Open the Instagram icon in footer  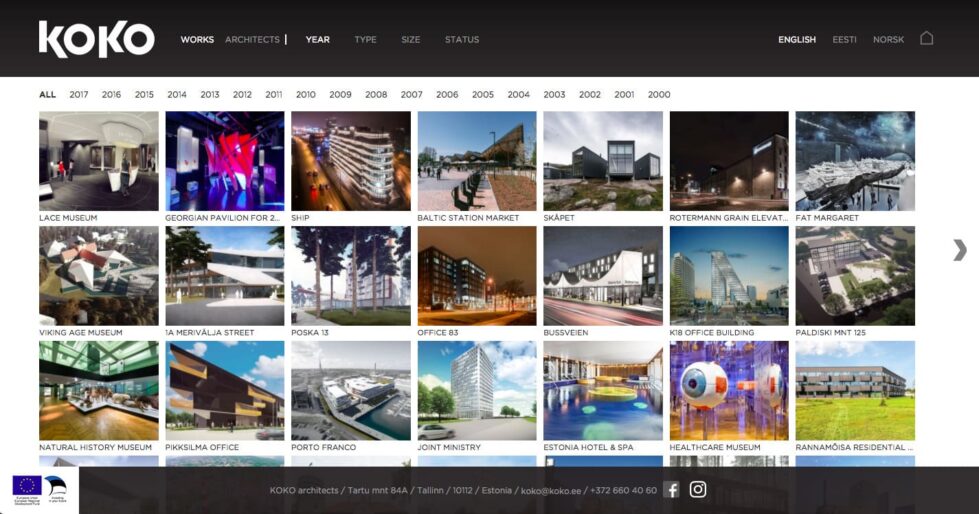point(698,490)
